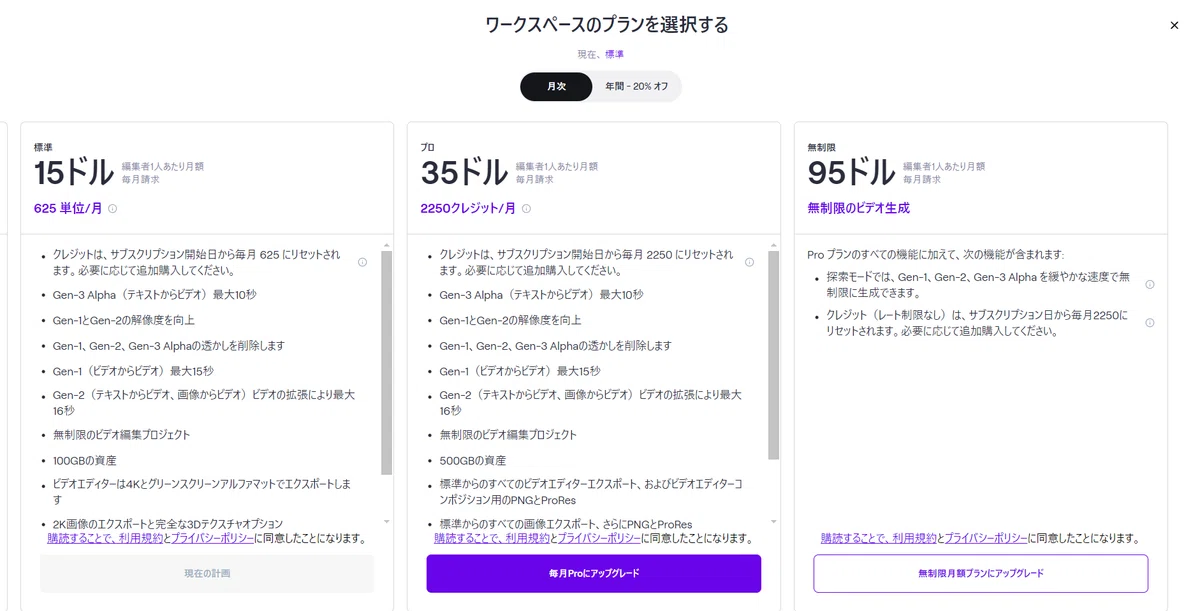Screen dimensions: 1200x611
Task: Click scroll-down arrow in Standard feature list
Action: 387,521
